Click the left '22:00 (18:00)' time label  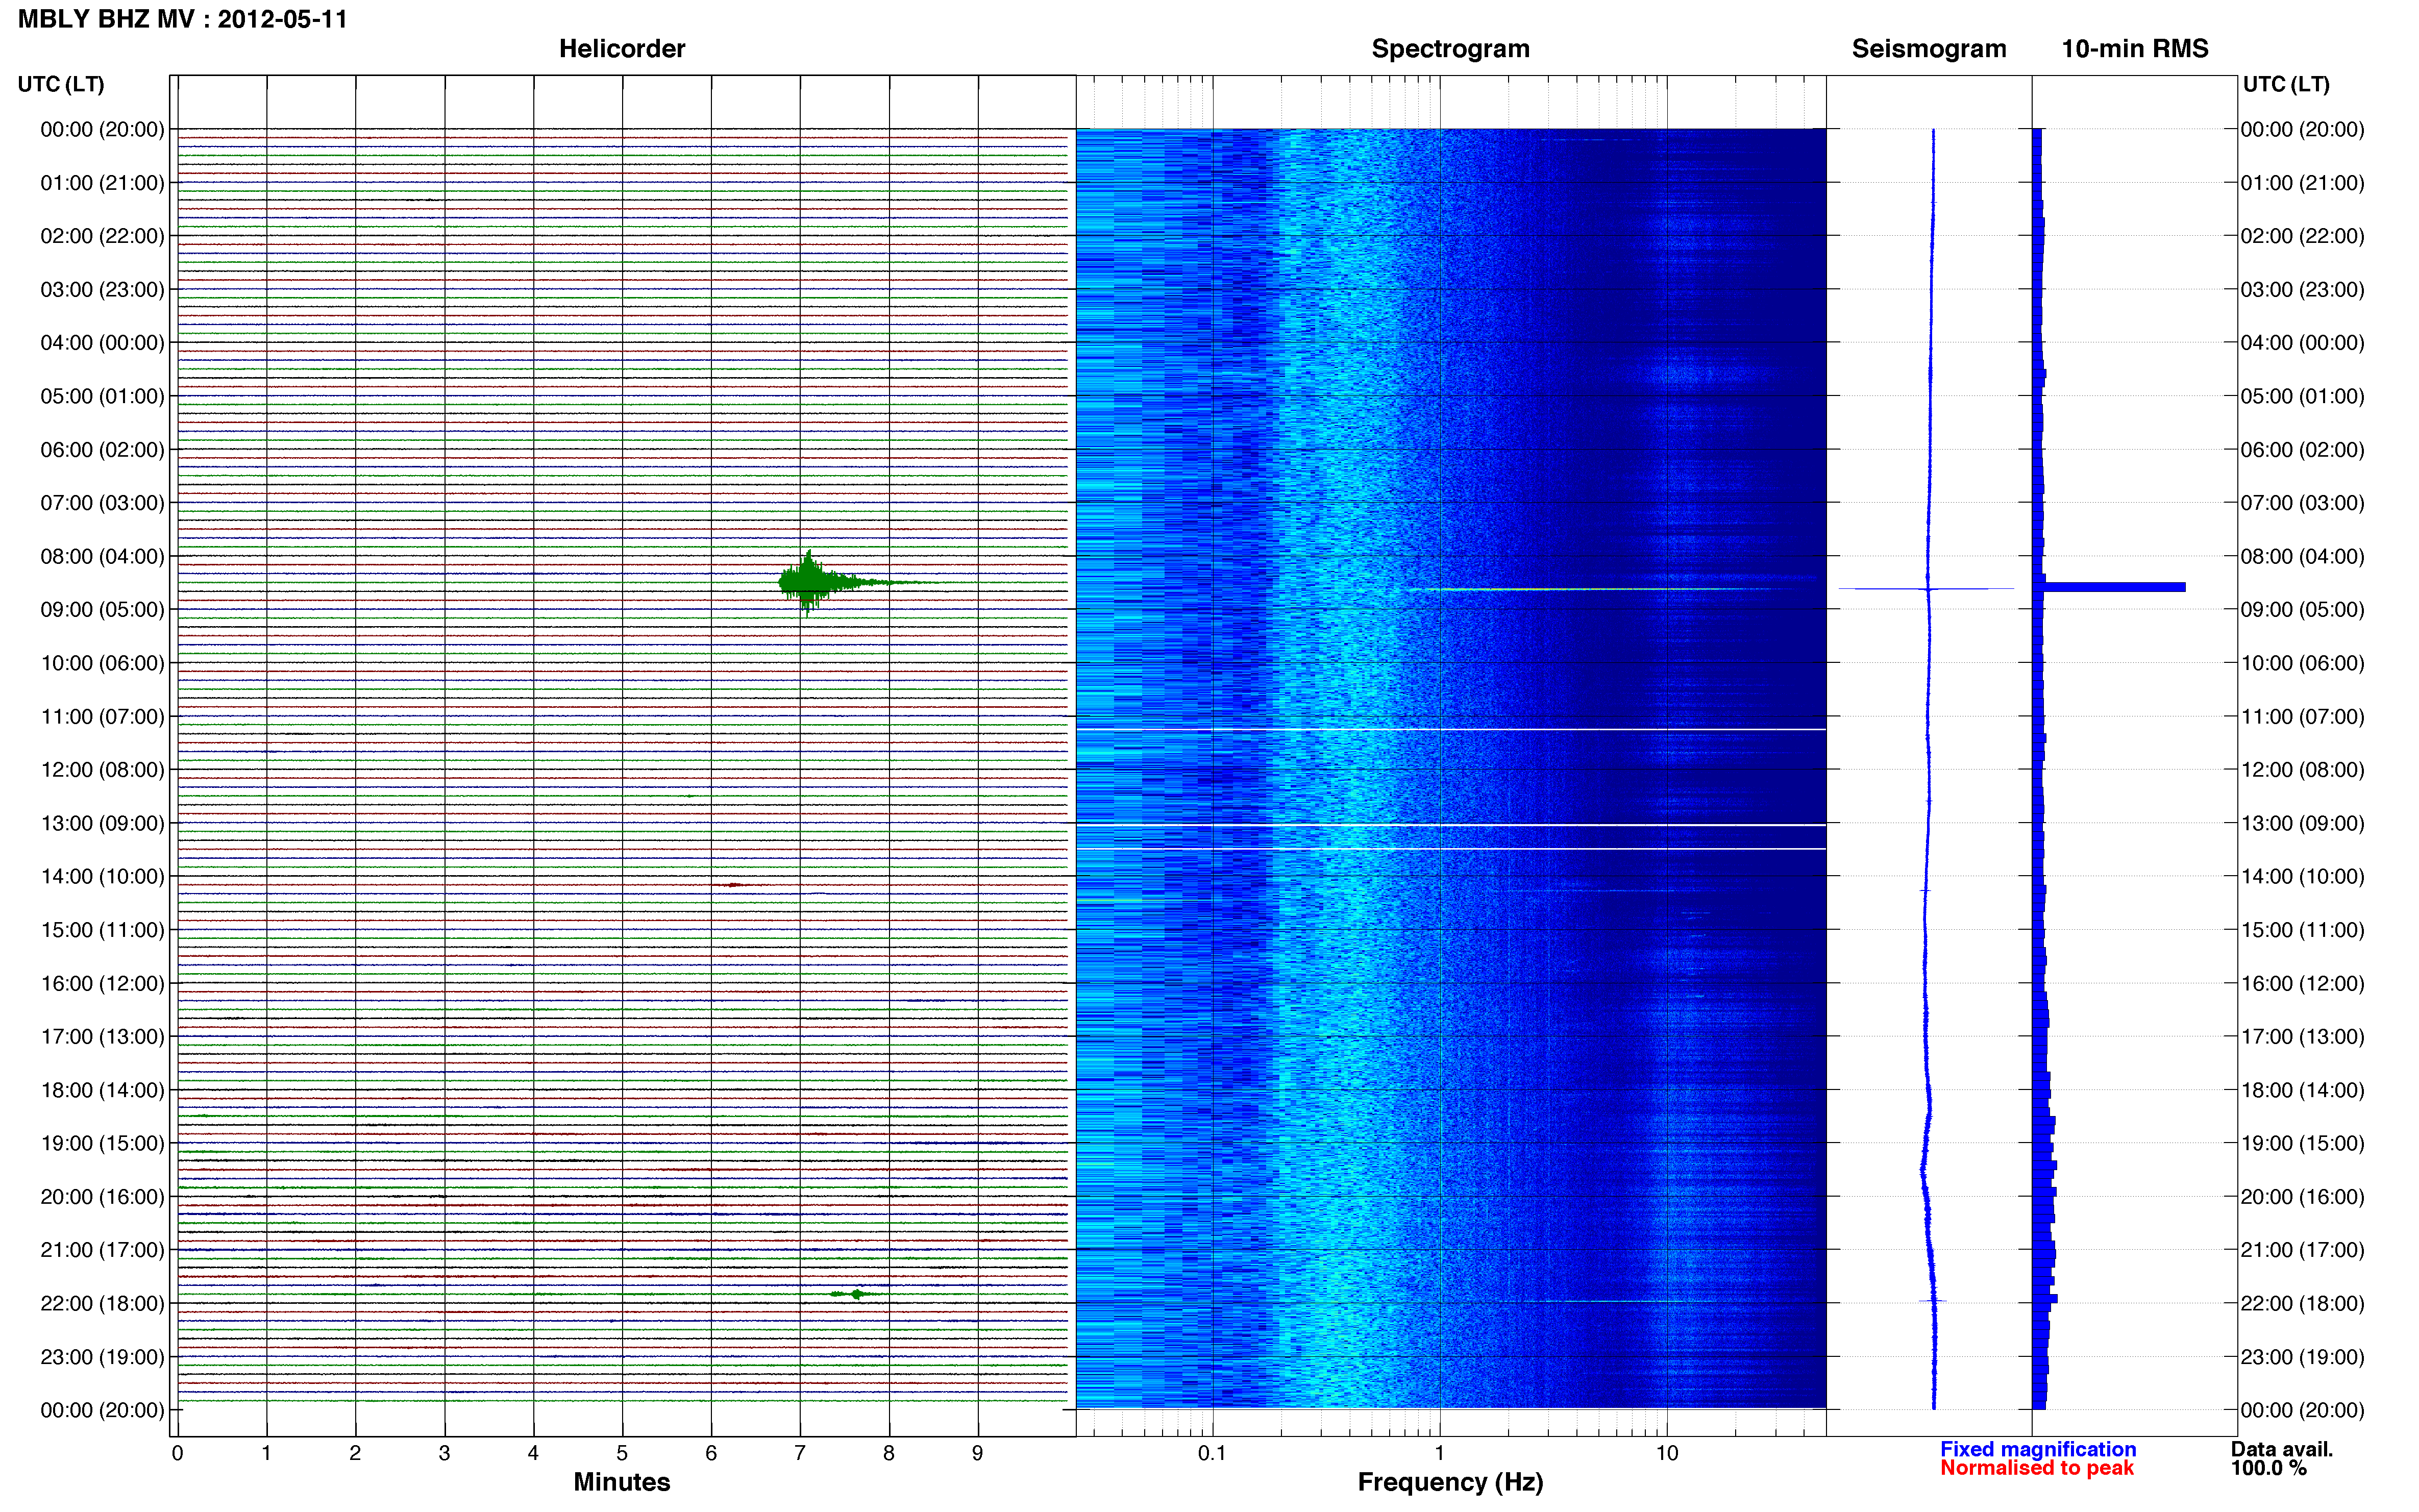[102, 1303]
